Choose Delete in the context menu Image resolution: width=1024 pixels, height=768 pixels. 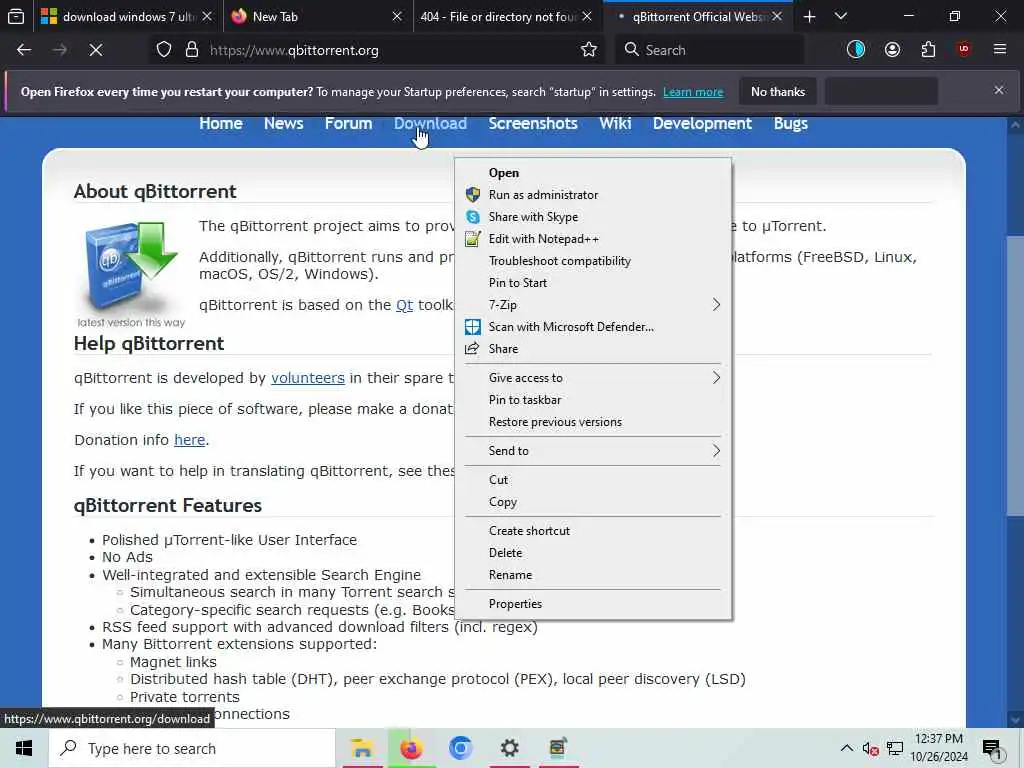pyautogui.click(x=593, y=553)
